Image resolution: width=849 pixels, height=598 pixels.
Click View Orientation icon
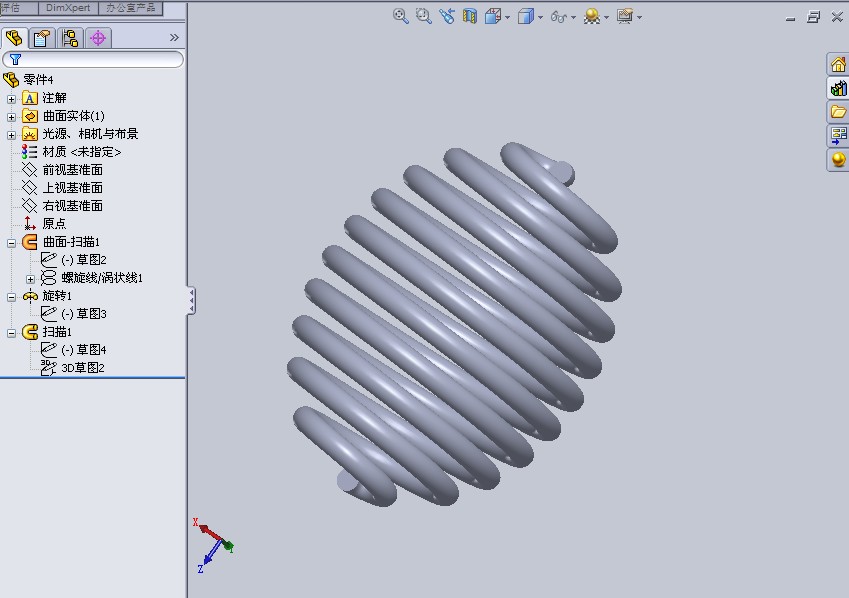point(493,17)
